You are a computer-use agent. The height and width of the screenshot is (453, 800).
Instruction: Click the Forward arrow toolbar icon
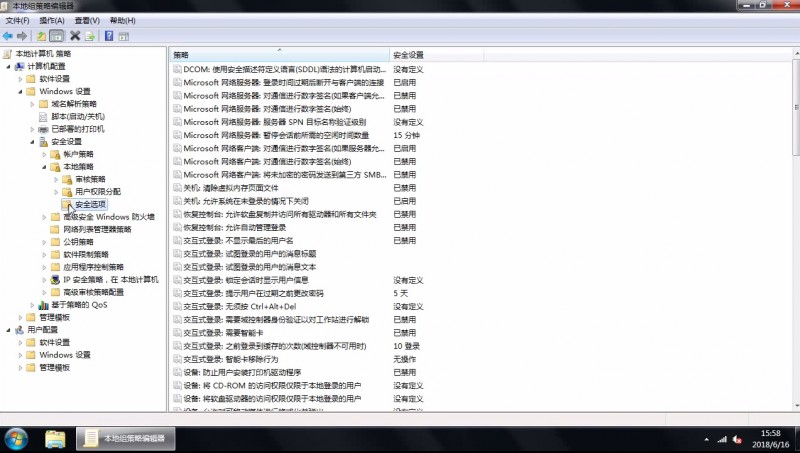tap(21, 36)
